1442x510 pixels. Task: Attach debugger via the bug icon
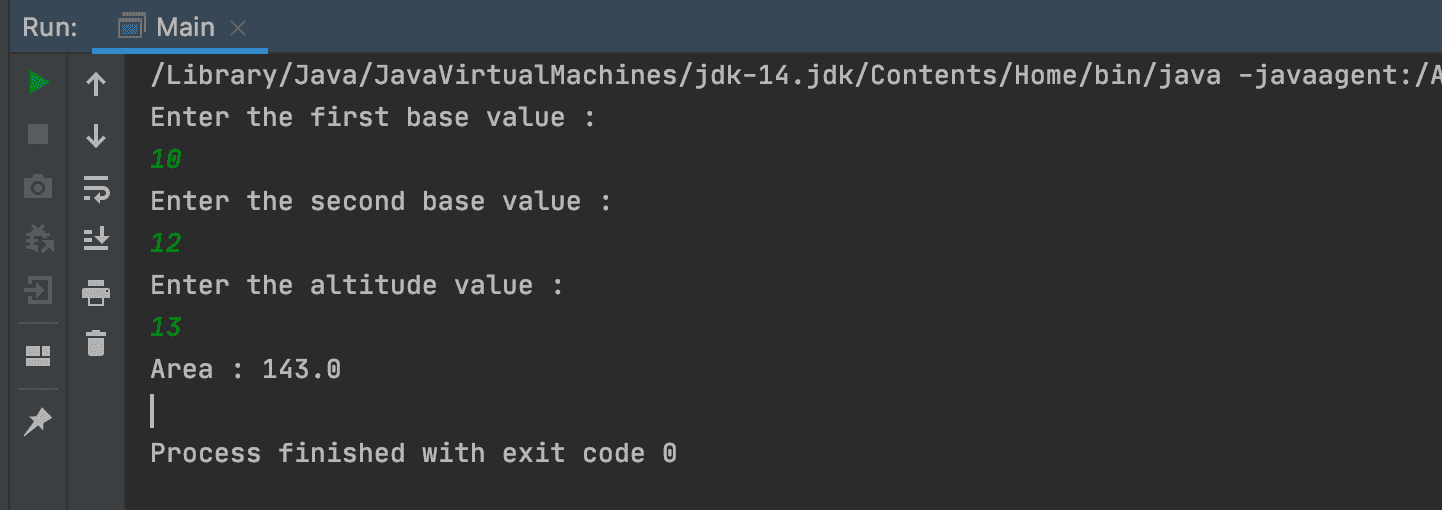click(38, 238)
